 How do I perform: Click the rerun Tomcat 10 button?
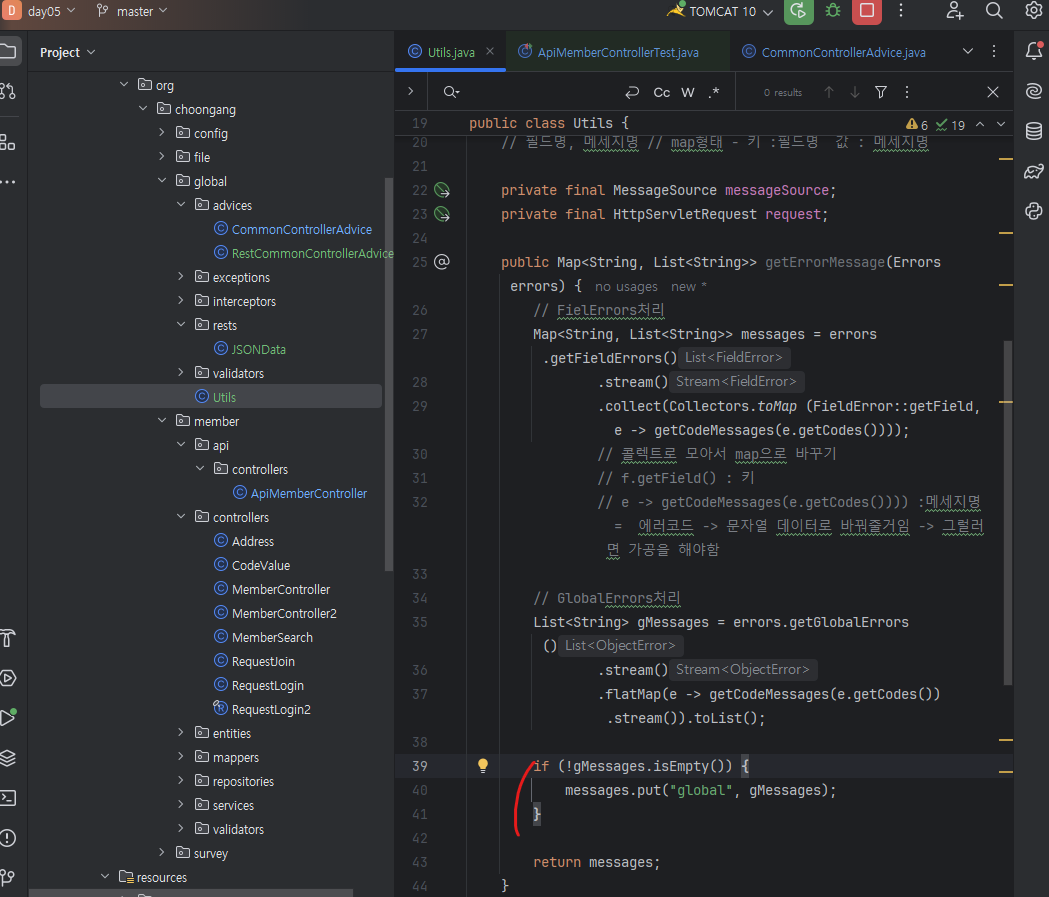point(798,11)
